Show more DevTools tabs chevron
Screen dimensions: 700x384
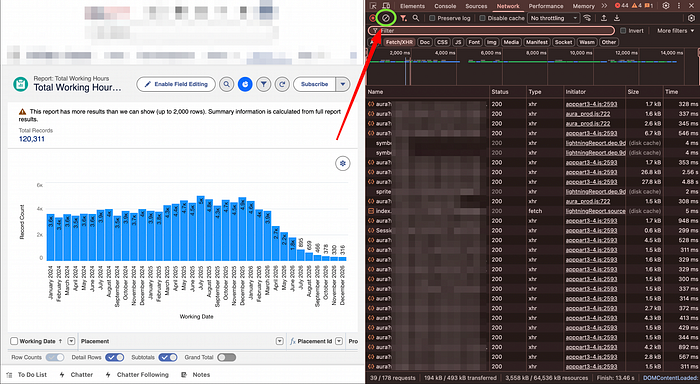pos(604,6)
